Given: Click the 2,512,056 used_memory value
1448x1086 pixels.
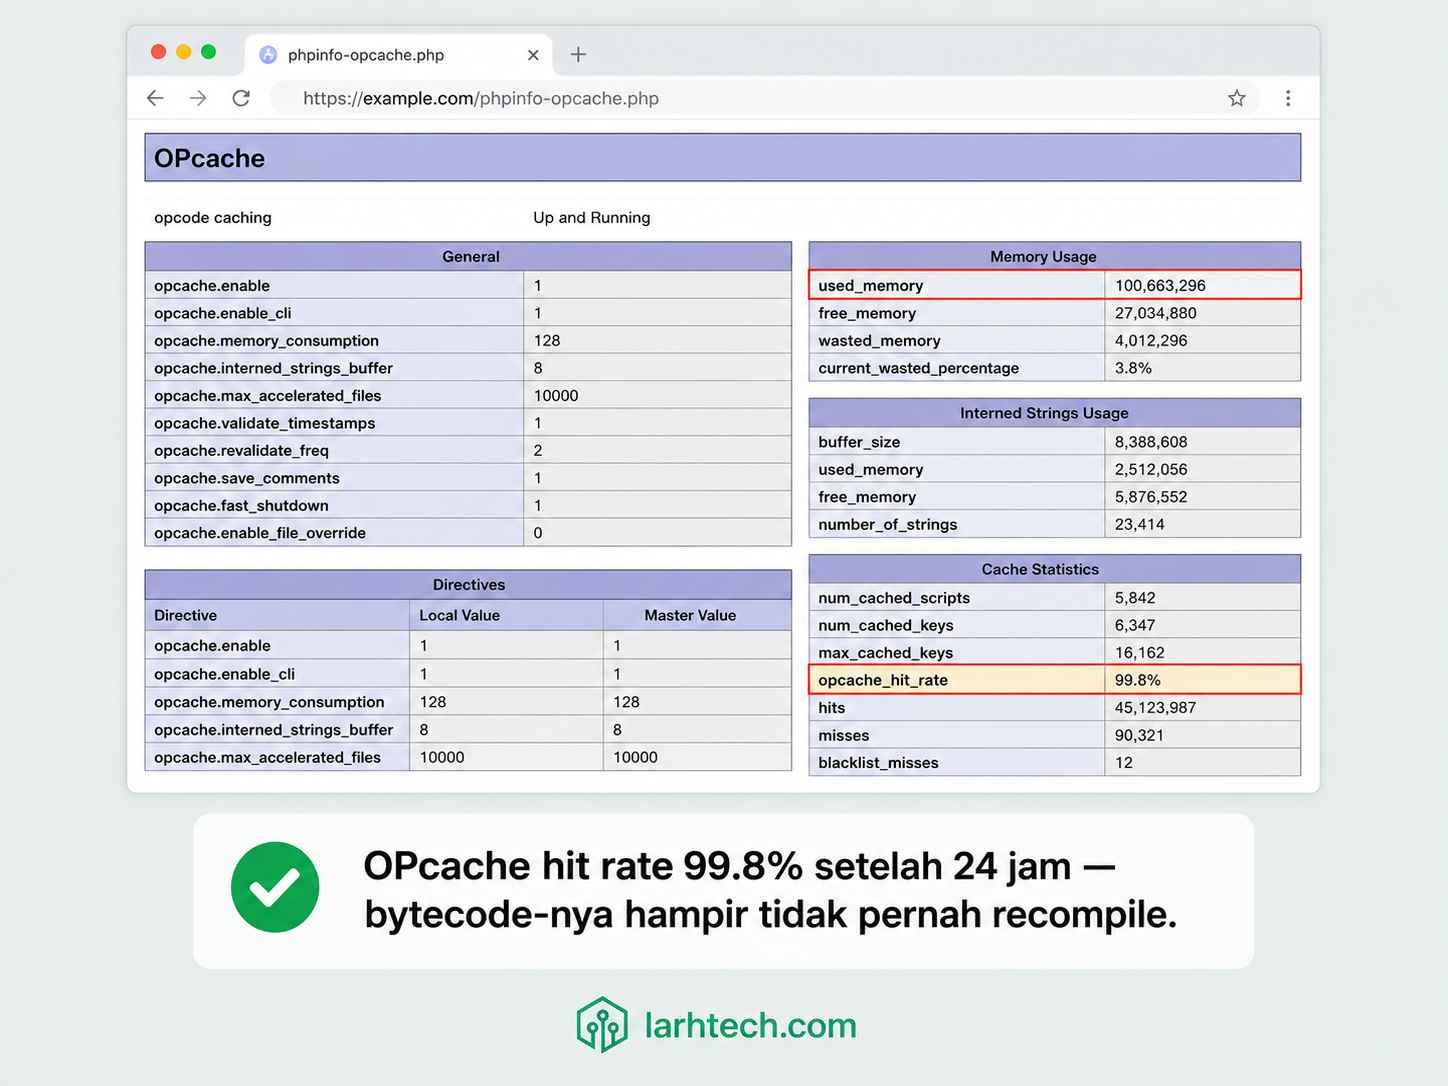Looking at the screenshot, I should coord(1151,470).
